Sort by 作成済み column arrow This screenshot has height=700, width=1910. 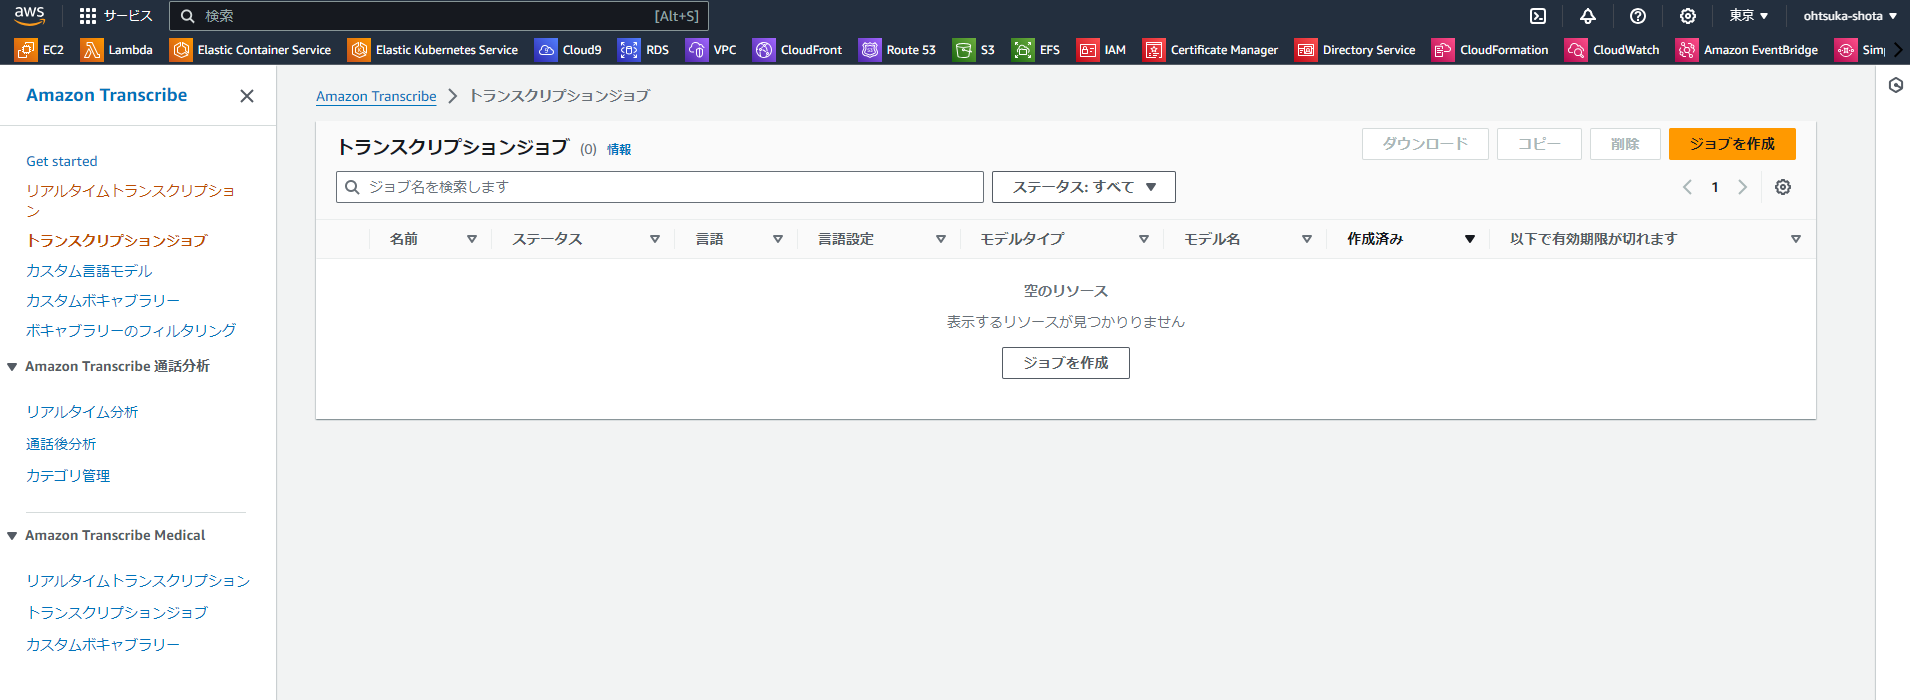(1470, 239)
